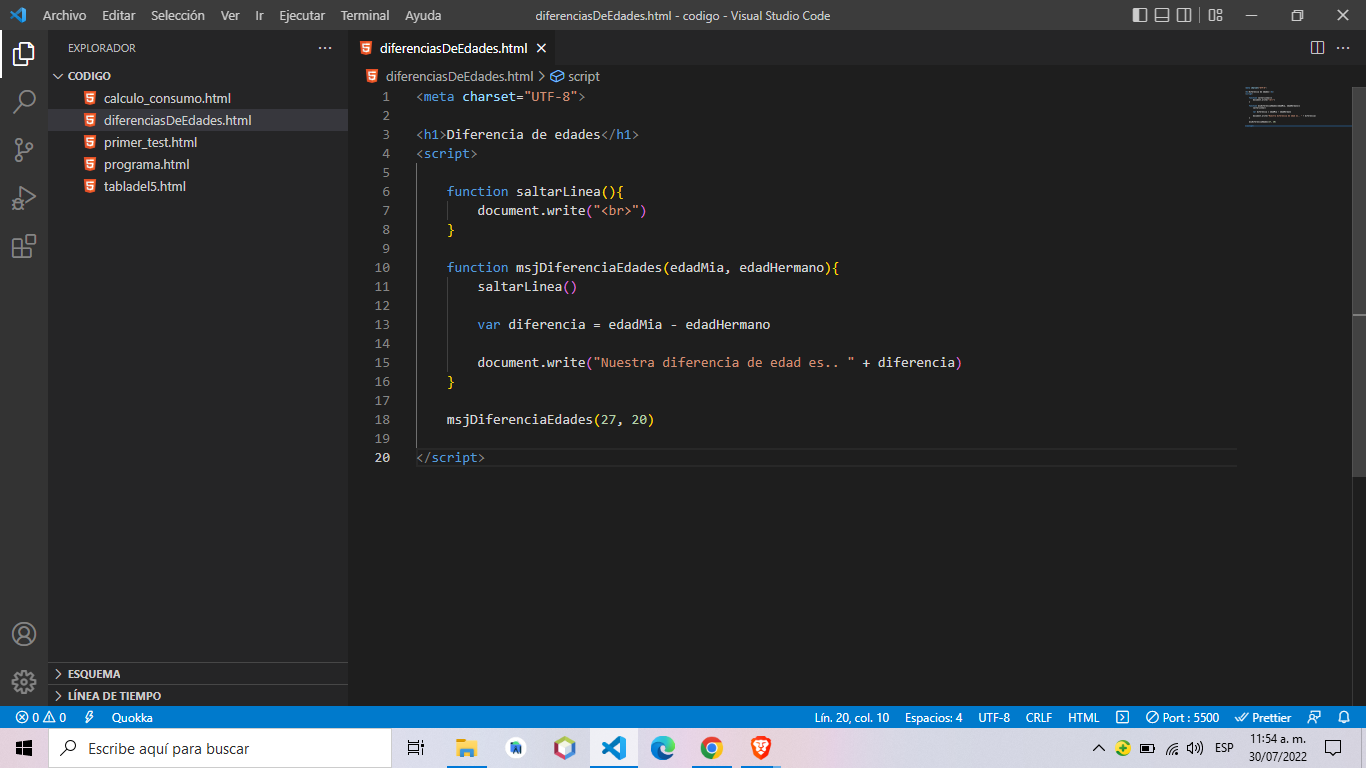The image size is (1366, 768).
Task: Open calculo_consumo.html in Explorer
Action: 198,98
